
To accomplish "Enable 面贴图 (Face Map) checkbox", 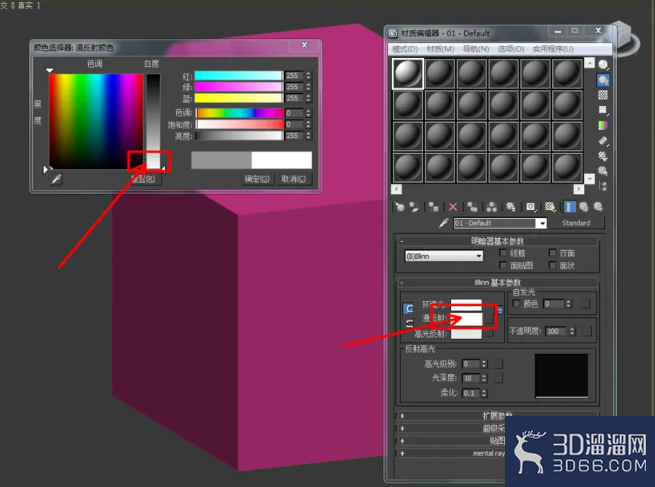I will 503,265.
